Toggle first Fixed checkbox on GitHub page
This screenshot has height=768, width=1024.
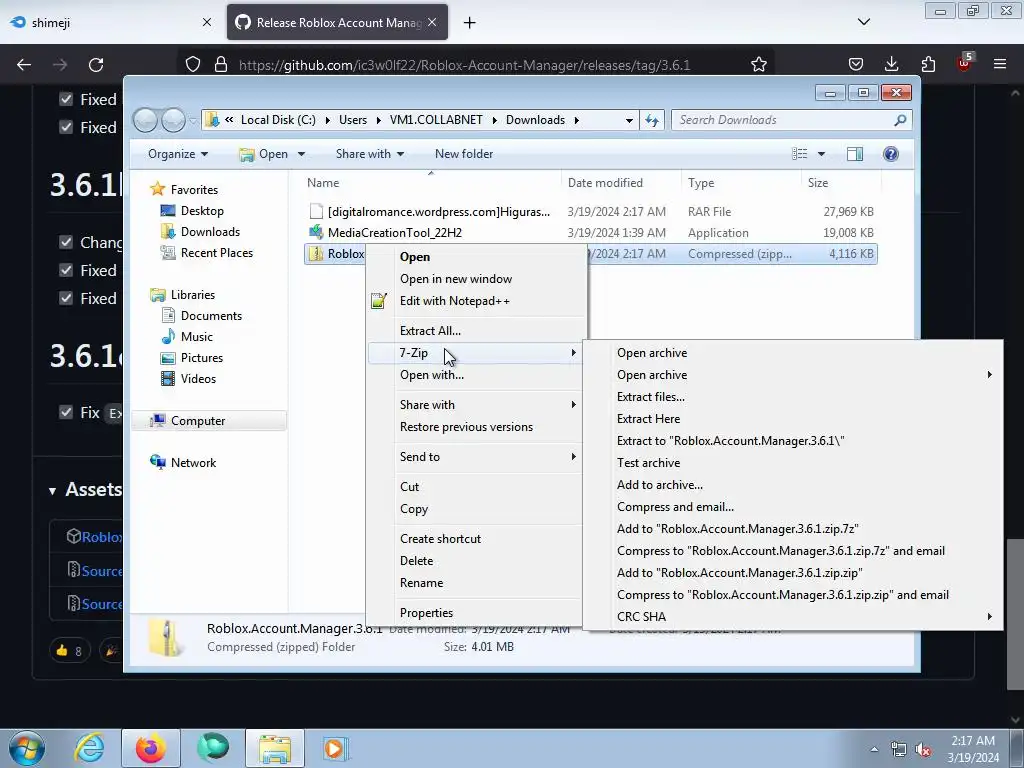click(x=66, y=99)
